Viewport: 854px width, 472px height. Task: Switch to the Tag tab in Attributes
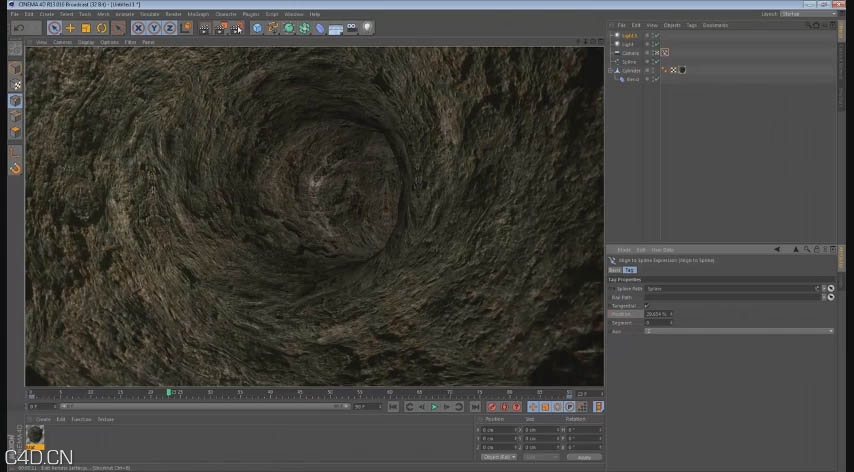629,270
